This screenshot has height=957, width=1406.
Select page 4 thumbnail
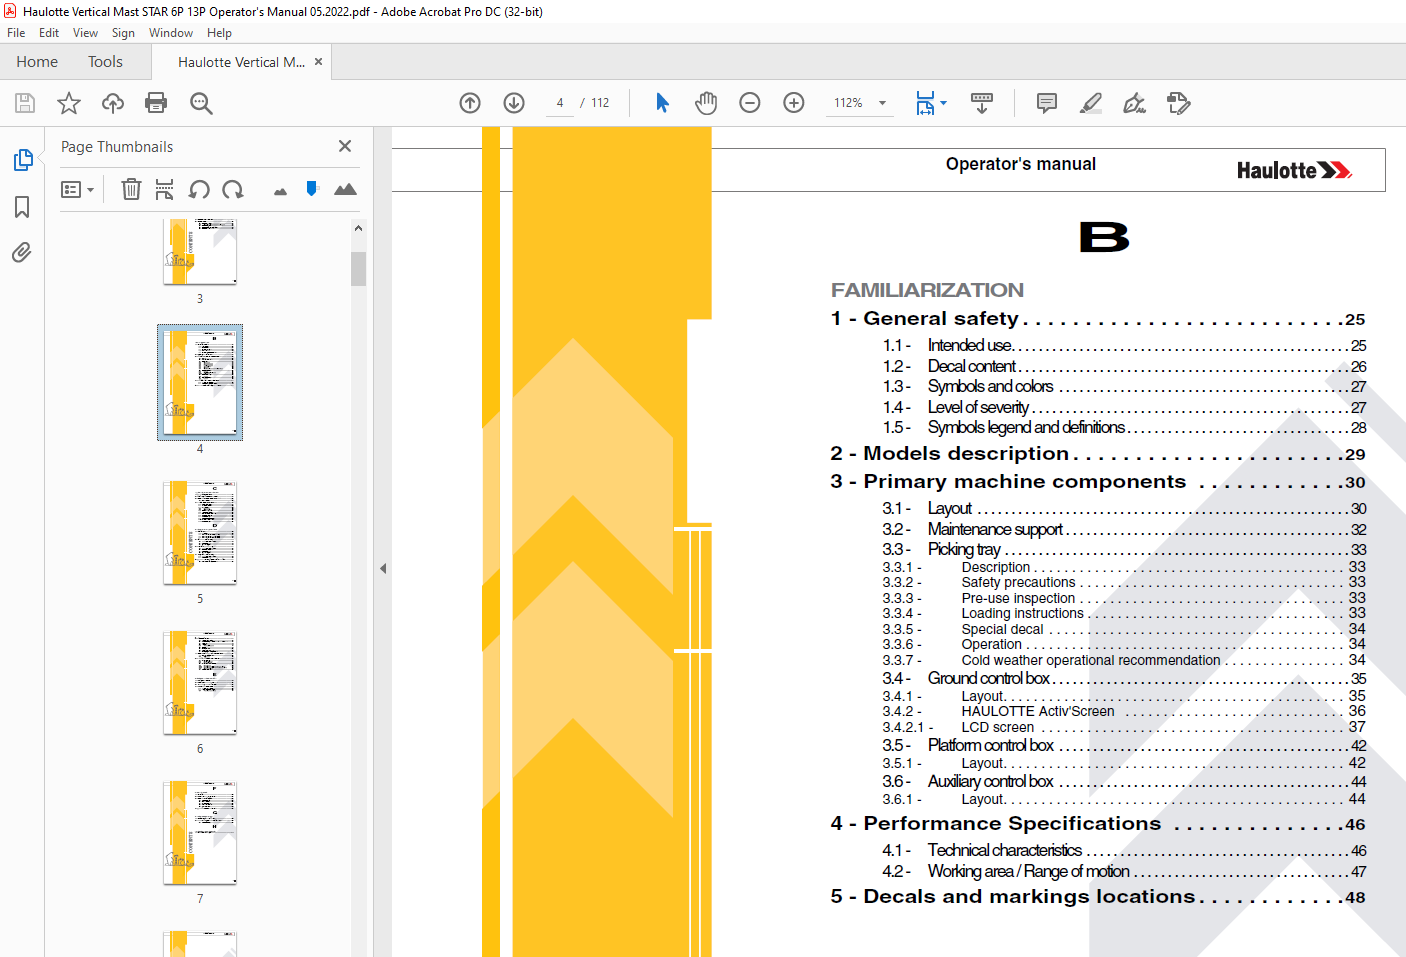(200, 382)
